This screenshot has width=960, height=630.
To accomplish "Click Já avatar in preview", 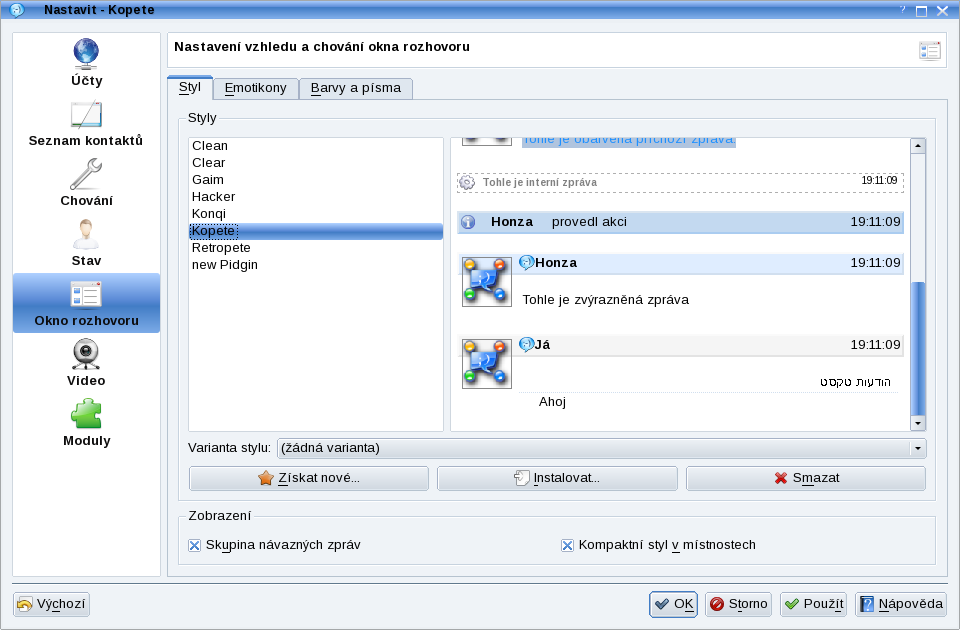I will 487,364.
